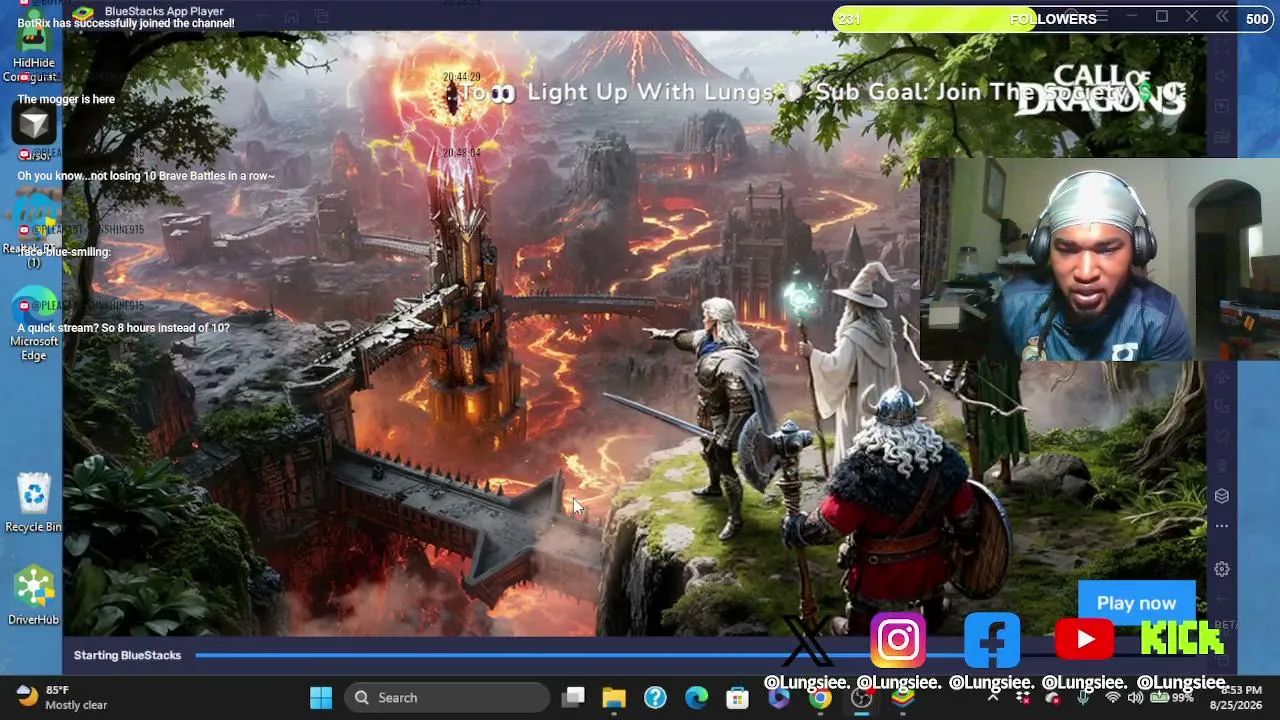The height and width of the screenshot is (720, 1280).
Task: Show more BlueStacks sidebar tools (three dots)
Action: (x=1221, y=526)
